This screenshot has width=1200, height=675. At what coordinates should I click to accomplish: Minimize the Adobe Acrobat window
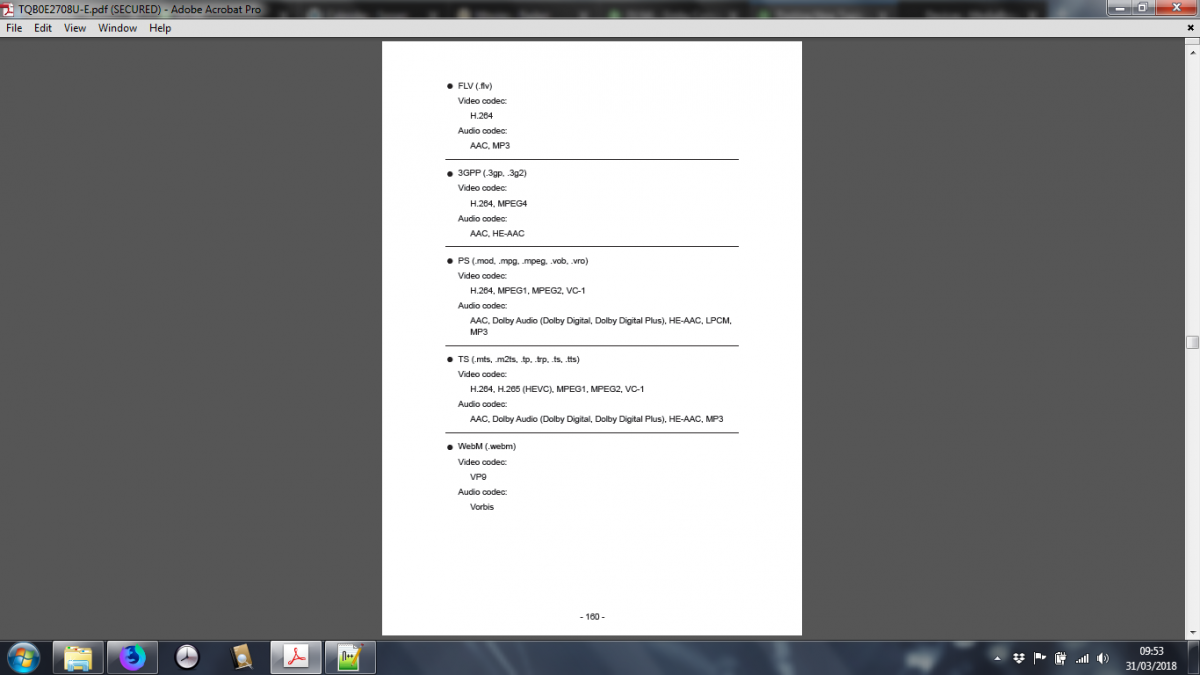click(x=1119, y=7)
